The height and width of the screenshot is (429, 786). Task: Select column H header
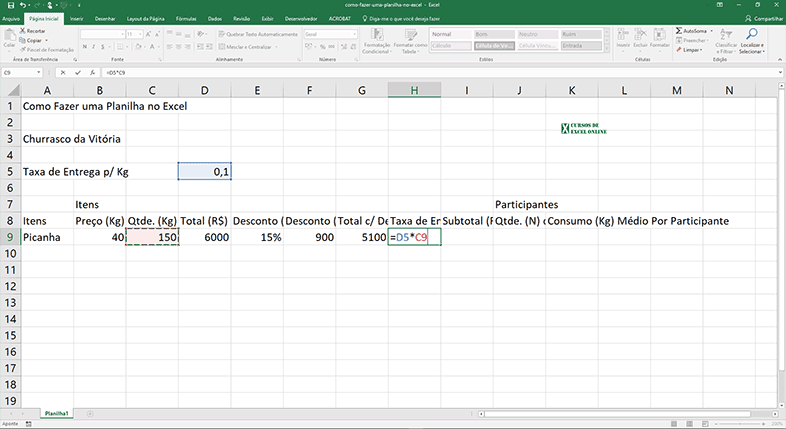coord(414,90)
